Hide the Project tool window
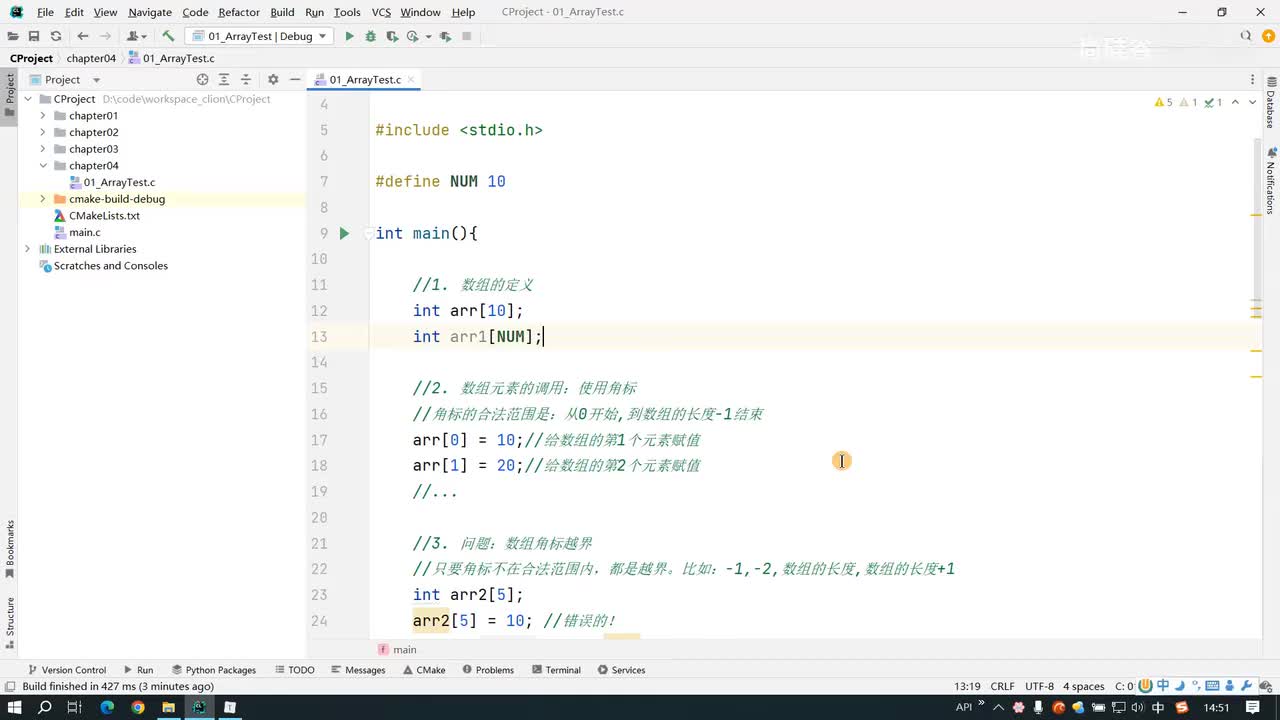The height and width of the screenshot is (720, 1280). (x=295, y=79)
